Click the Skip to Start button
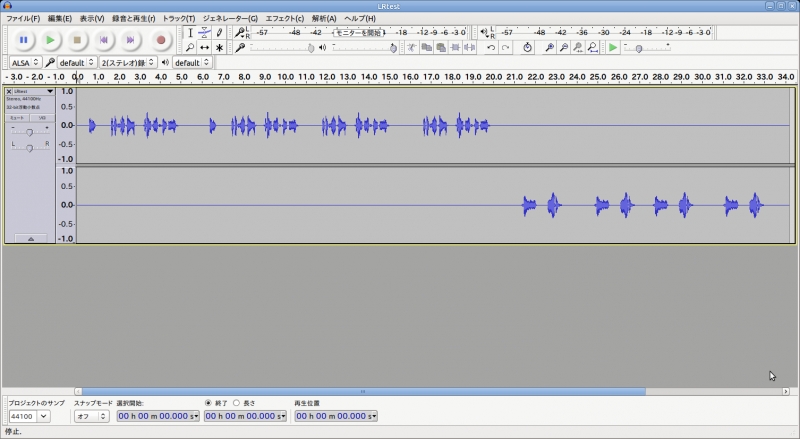 [x=105, y=40]
